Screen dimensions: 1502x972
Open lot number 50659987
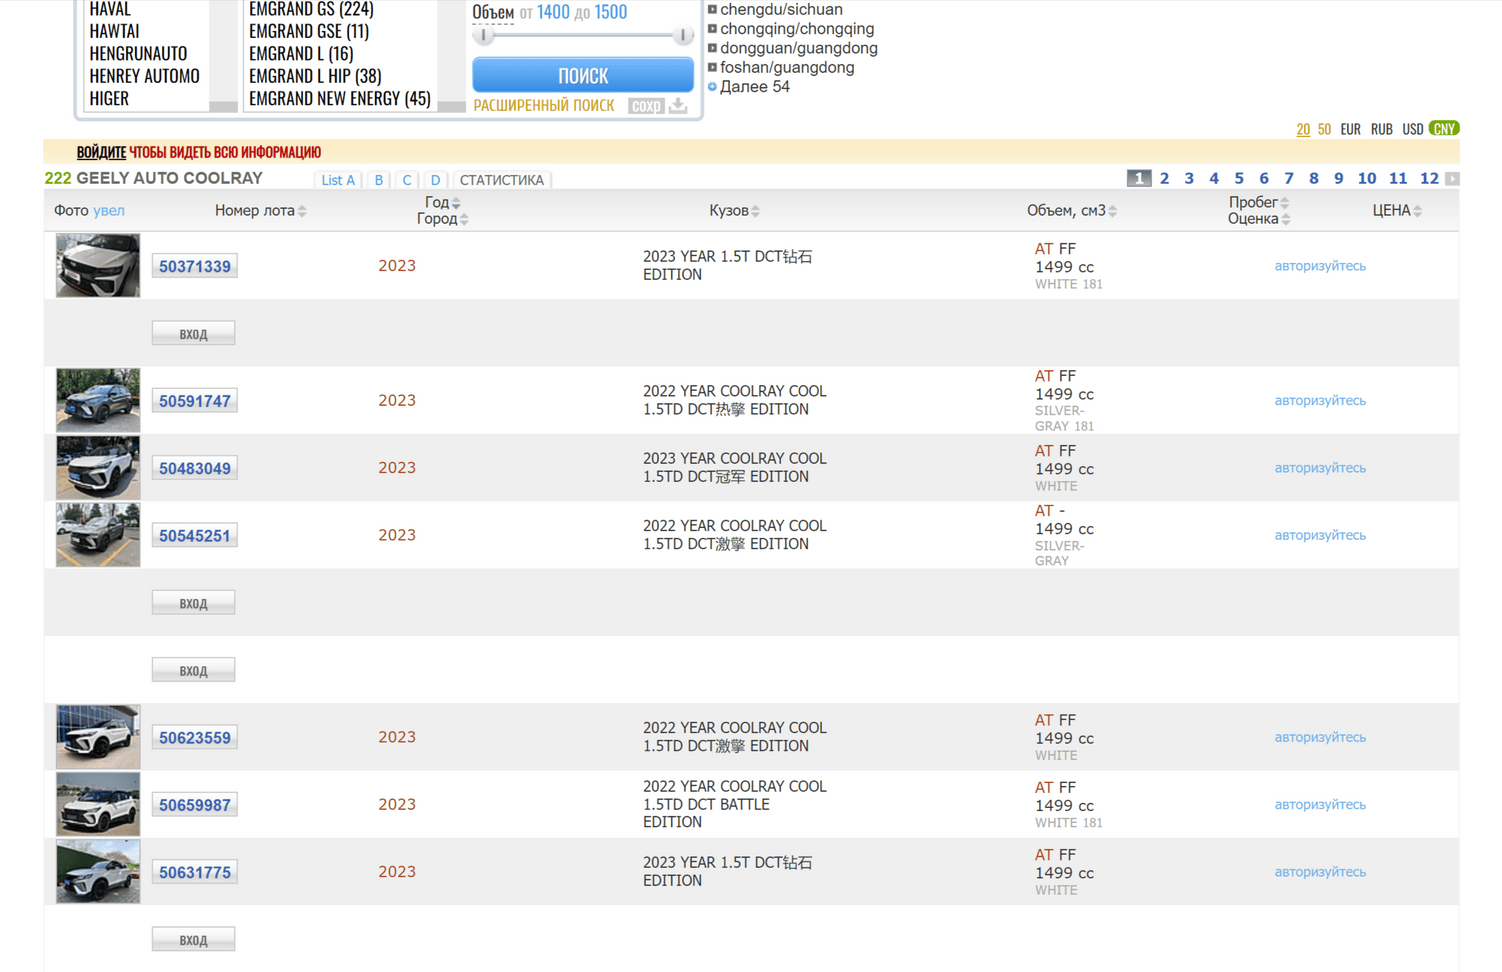(195, 805)
